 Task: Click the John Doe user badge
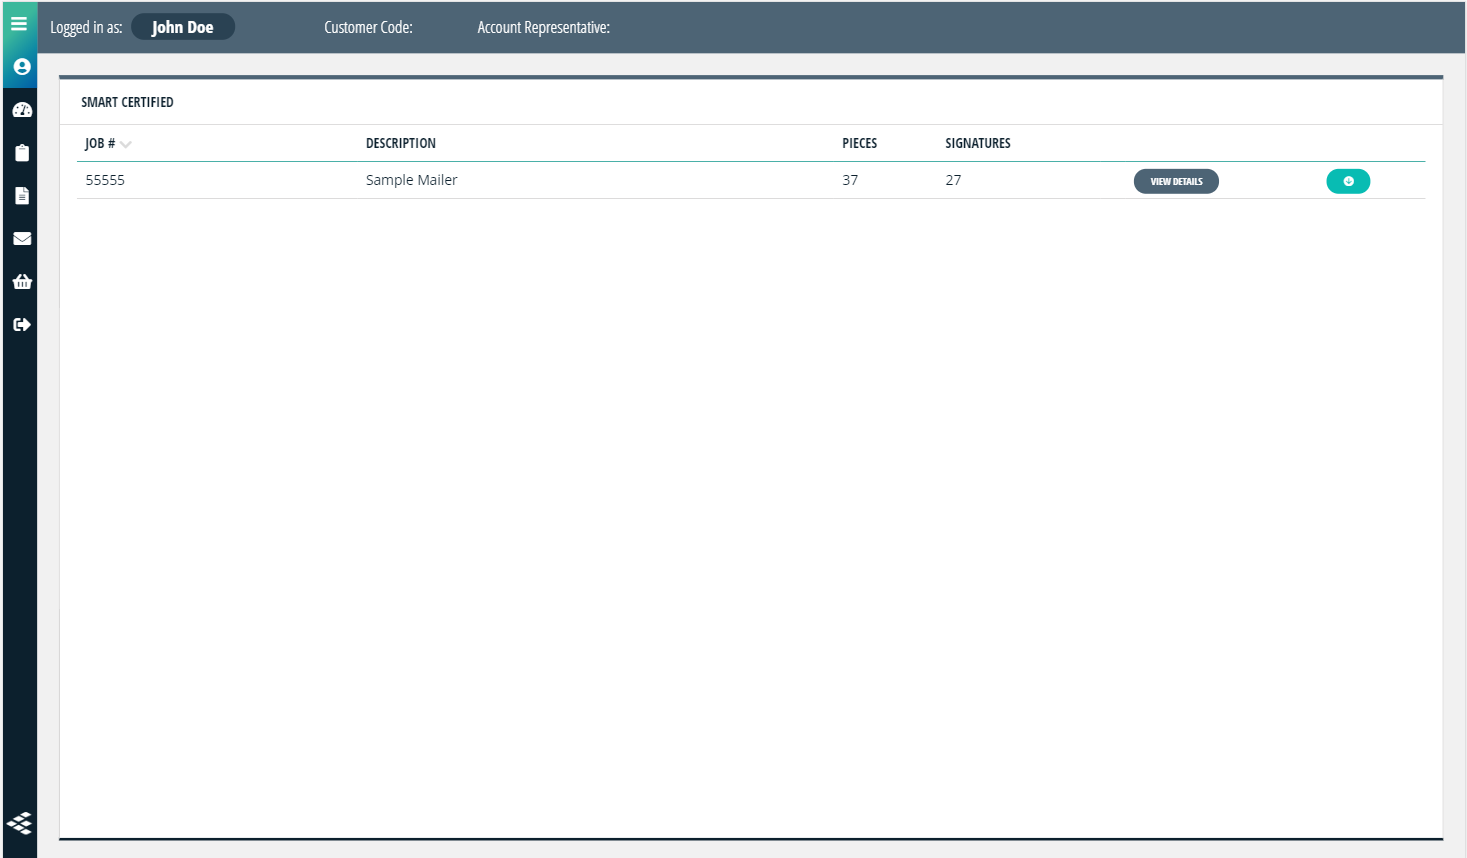coord(183,27)
